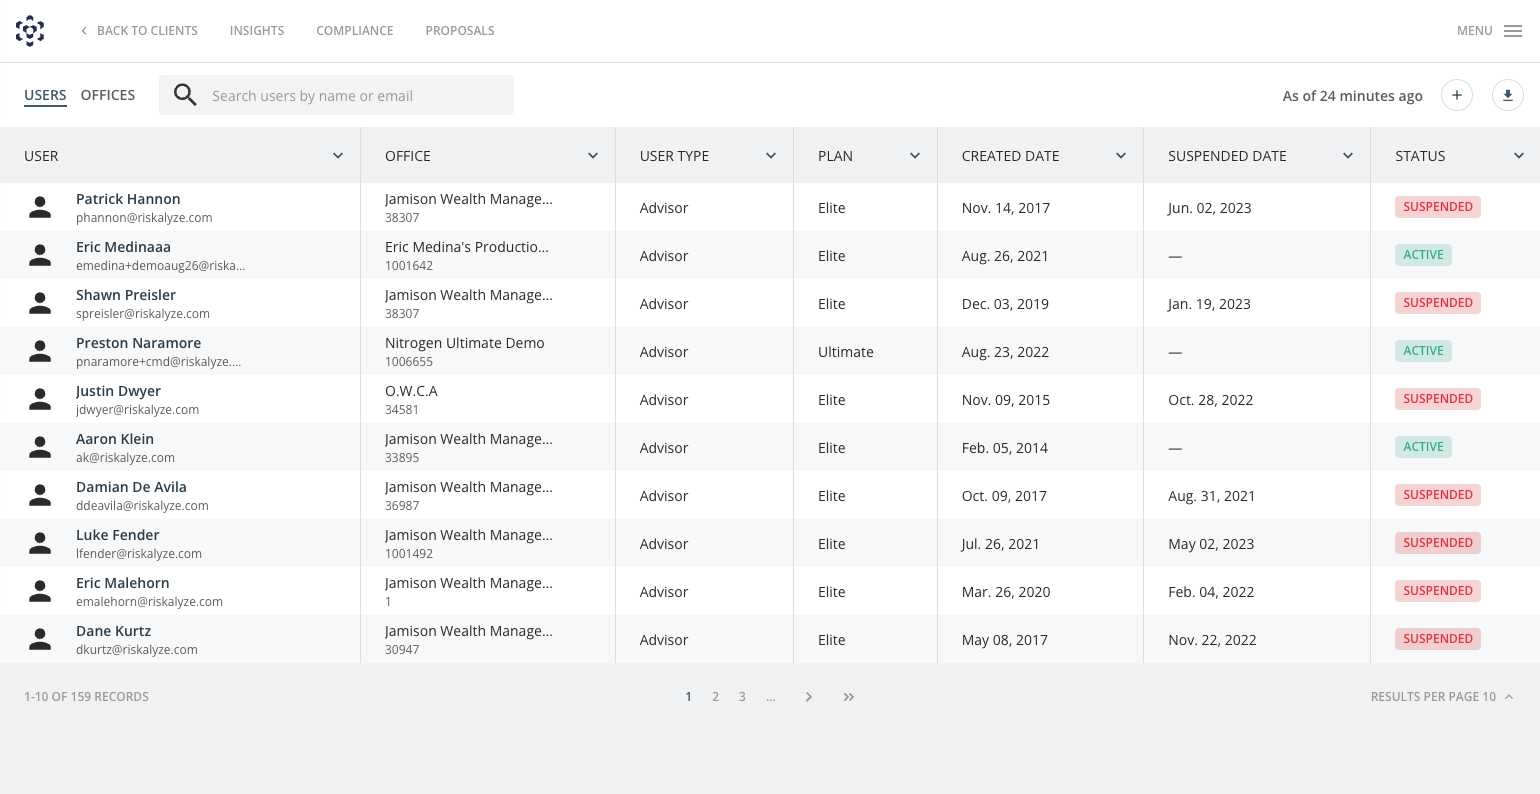1540x794 pixels.
Task: Open the USER column dropdown
Action: pos(338,156)
